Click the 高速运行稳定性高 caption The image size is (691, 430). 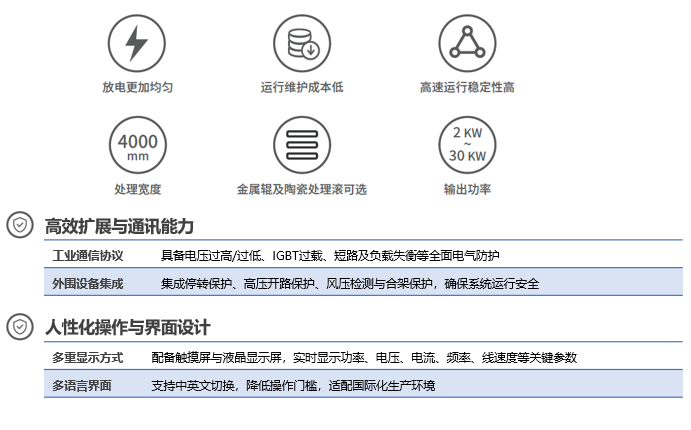click(467, 87)
